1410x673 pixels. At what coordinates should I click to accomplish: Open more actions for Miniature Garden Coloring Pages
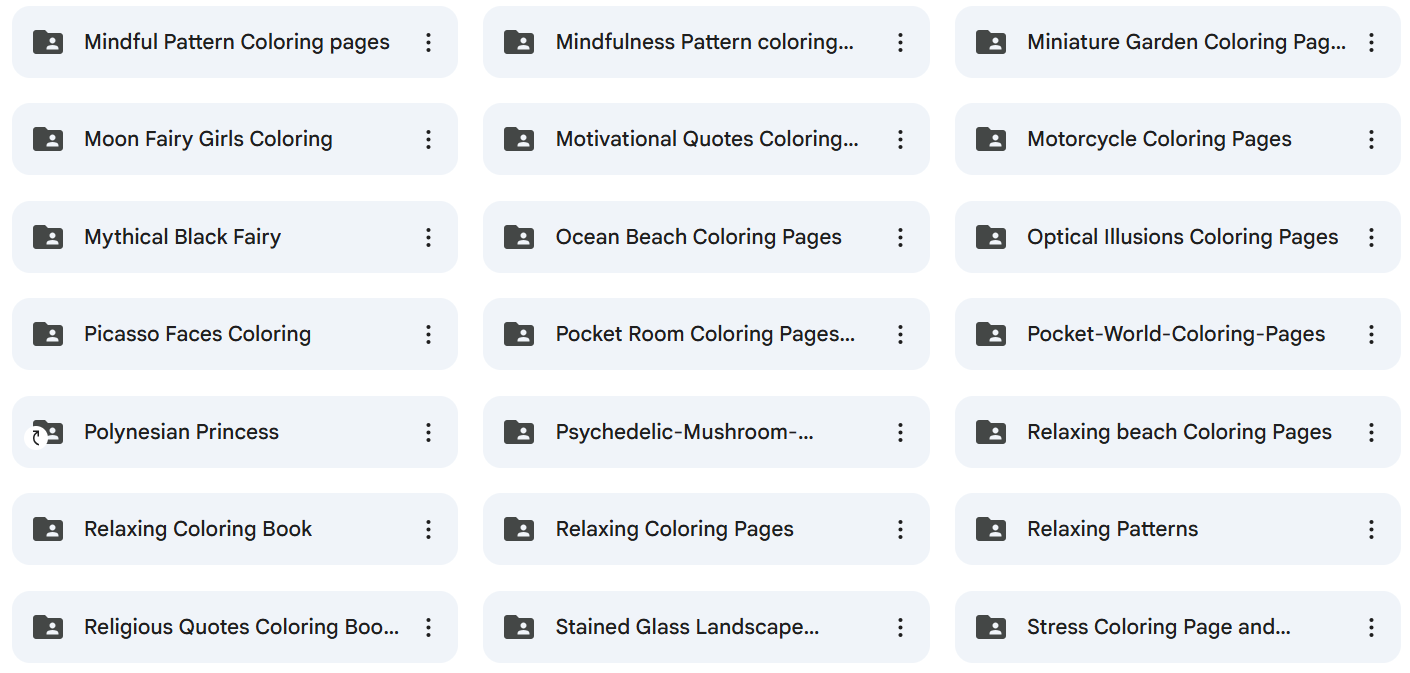[1371, 42]
